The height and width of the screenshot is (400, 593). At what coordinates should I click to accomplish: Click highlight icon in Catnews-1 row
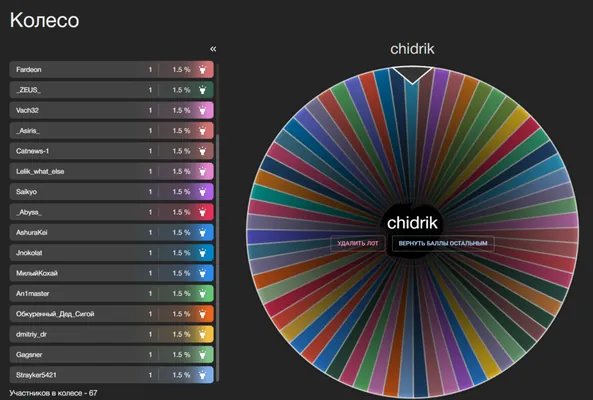click(202, 151)
